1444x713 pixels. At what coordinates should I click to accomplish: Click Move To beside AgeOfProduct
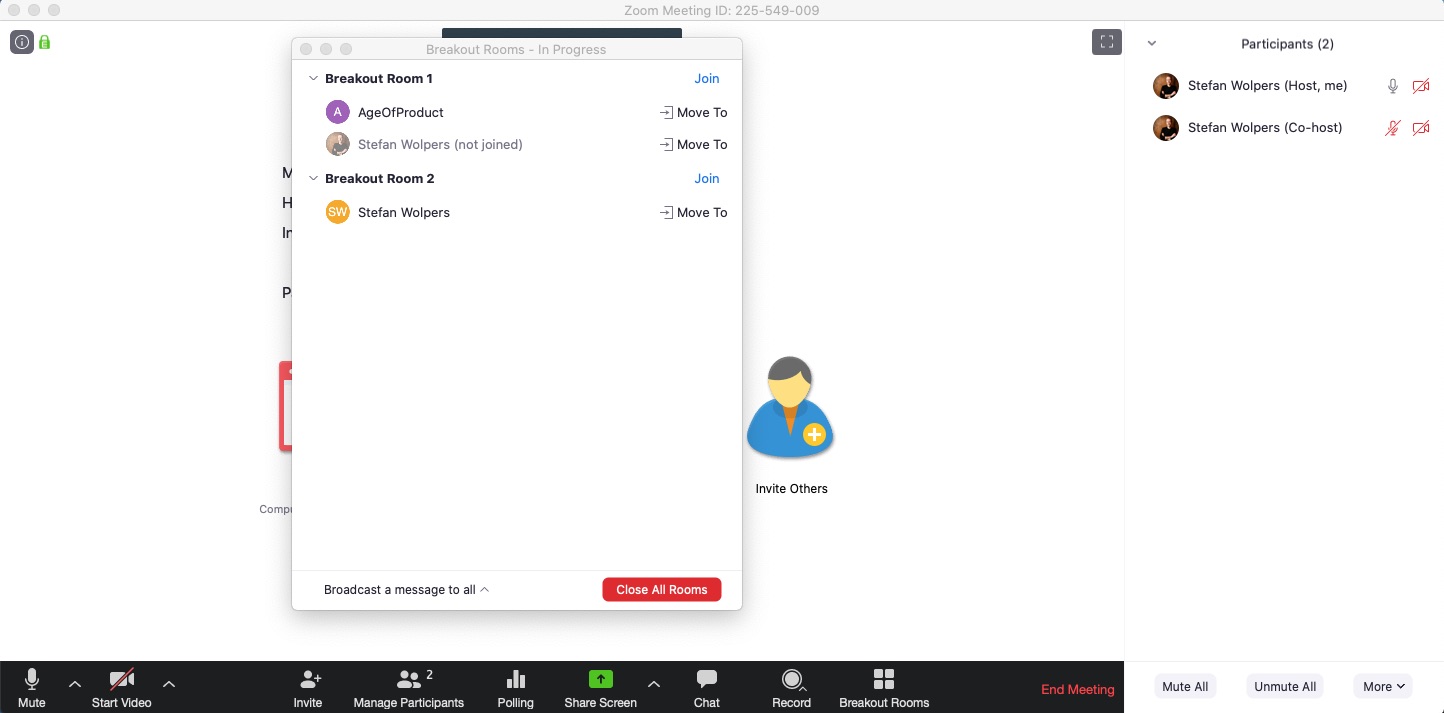(x=693, y=113)
